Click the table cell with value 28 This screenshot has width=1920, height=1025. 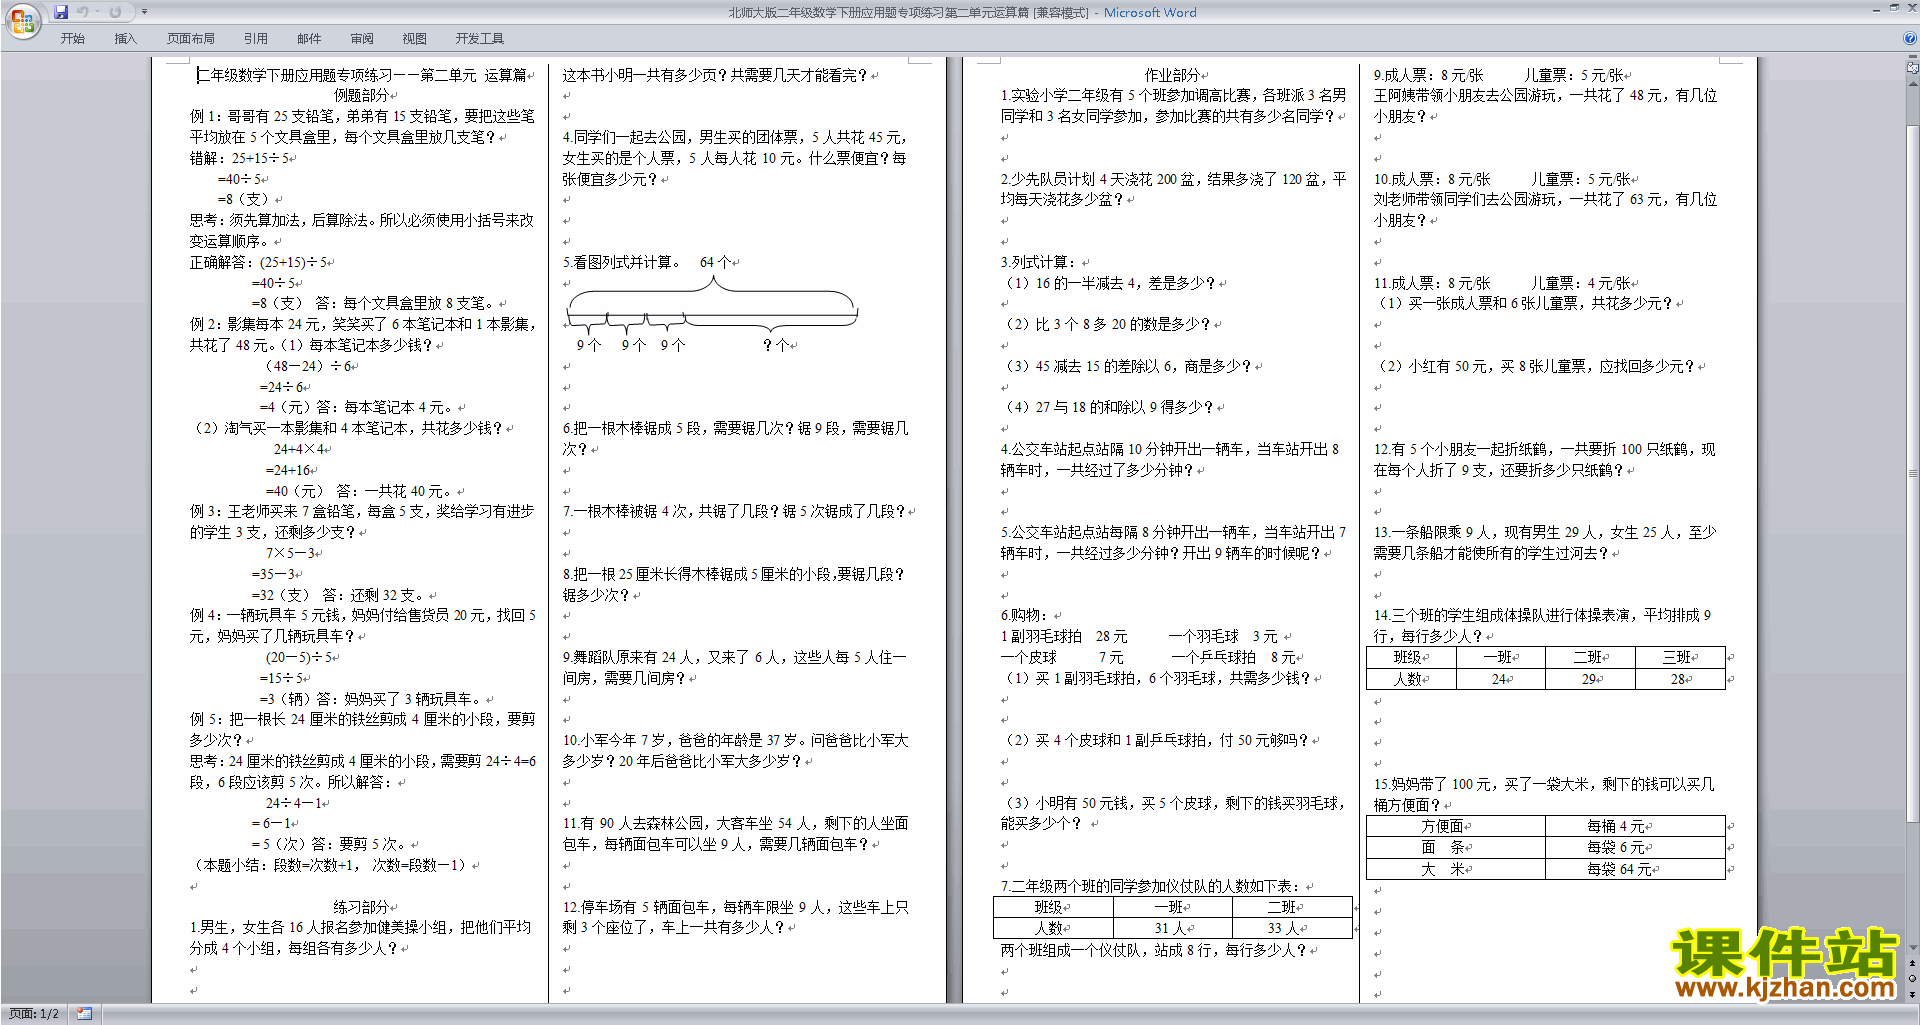point(1680,679)
